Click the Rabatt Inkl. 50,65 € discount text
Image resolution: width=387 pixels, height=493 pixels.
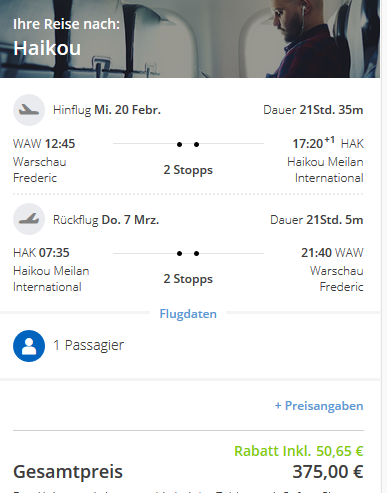coord(299,451)
